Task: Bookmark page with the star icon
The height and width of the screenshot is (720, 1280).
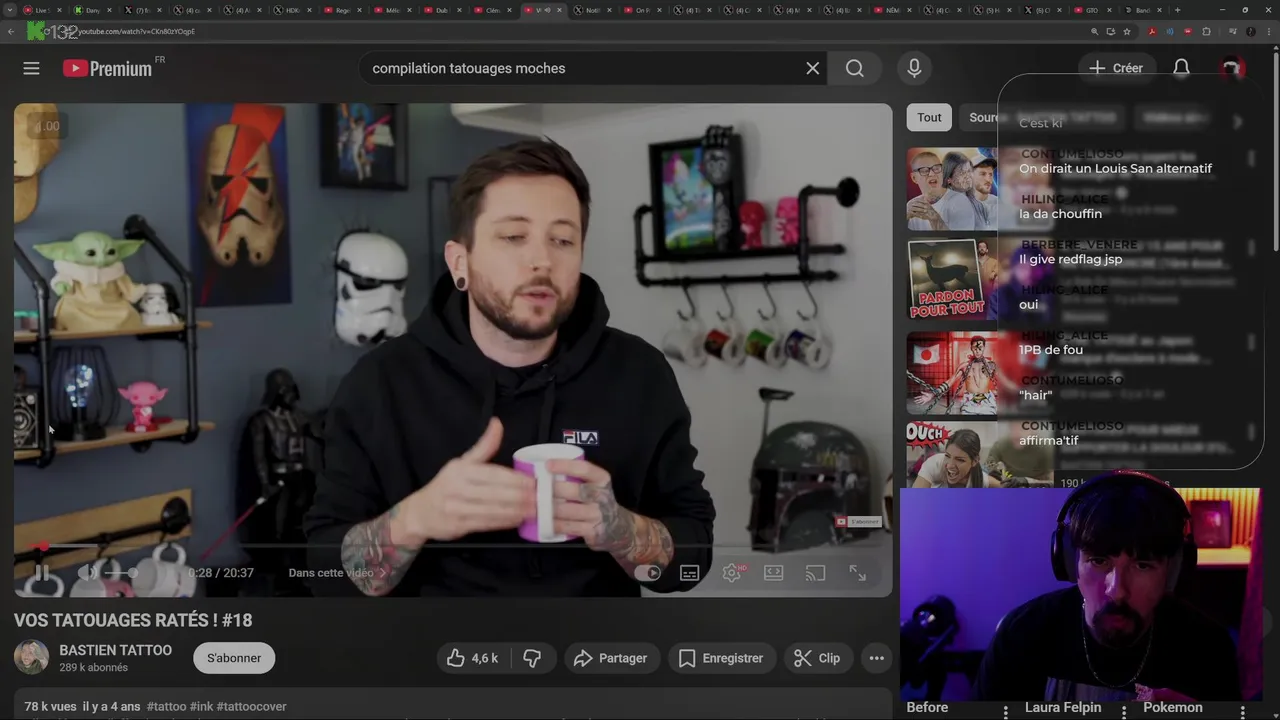Action: (1127, 31)
